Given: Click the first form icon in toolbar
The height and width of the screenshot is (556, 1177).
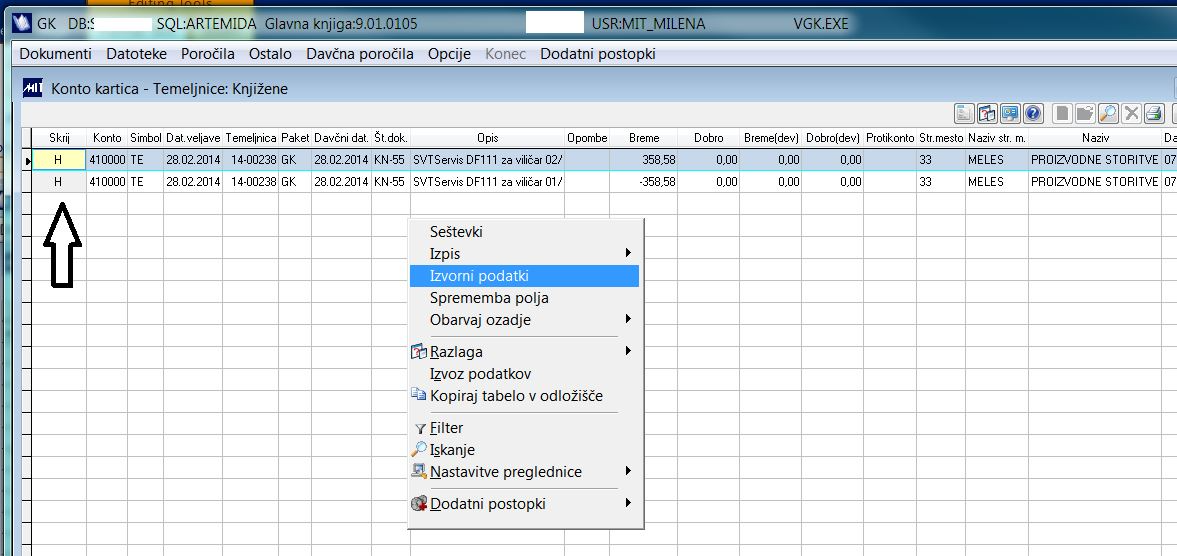Looking at the screenshot, I should [x=964, y=114].
